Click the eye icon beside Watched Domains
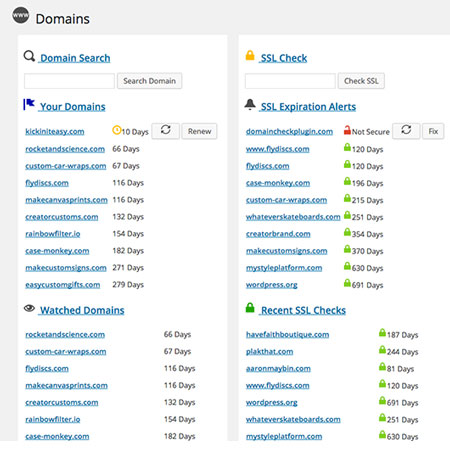Viewport: 450px width, 450px height. 29,308
